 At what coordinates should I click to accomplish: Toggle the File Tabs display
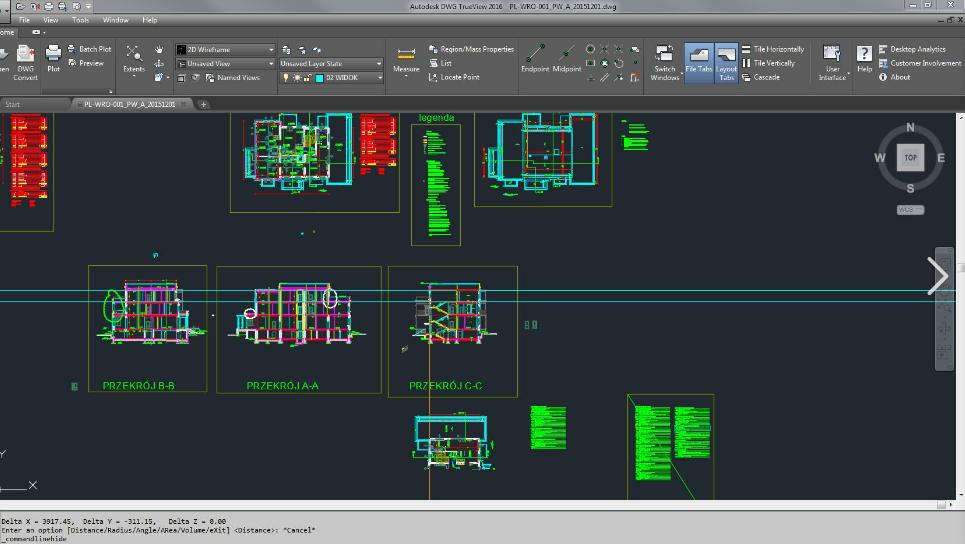(698, 55)
